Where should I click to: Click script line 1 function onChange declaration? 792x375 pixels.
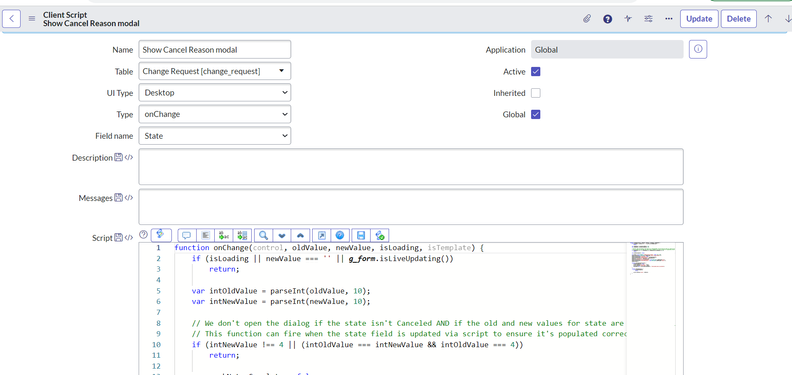[x=329, y=248]
